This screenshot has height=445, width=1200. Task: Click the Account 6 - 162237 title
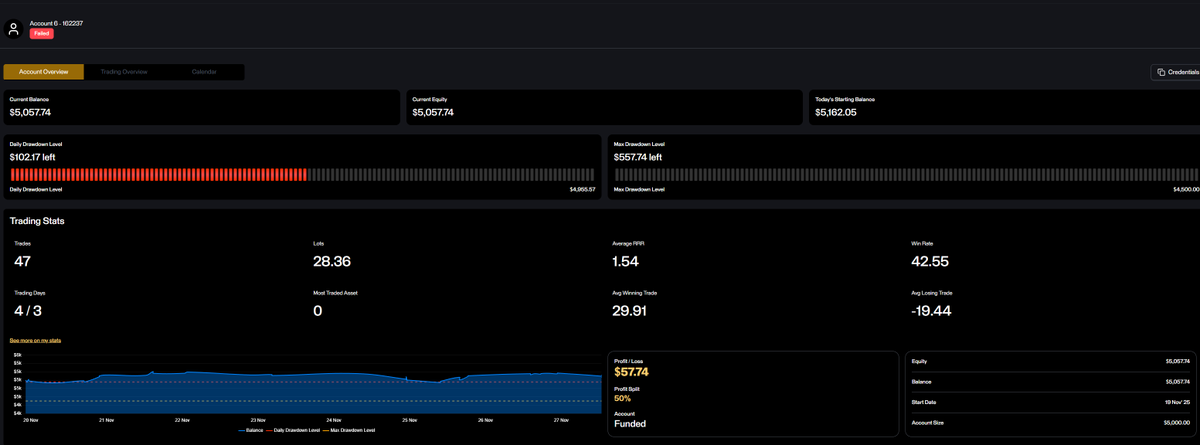coord(56,22)
